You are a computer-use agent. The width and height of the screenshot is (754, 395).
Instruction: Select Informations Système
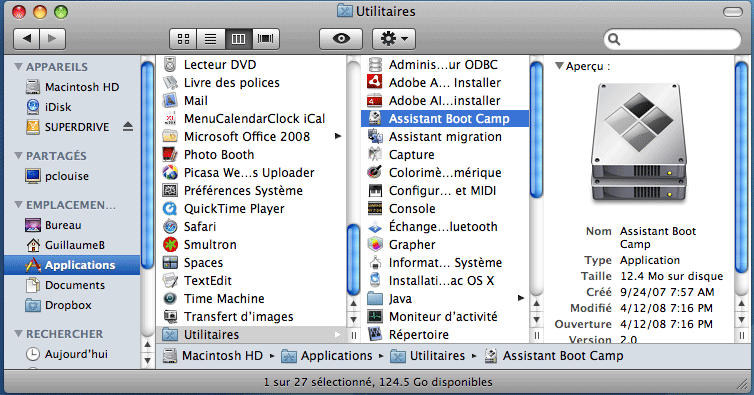(445, 262)
